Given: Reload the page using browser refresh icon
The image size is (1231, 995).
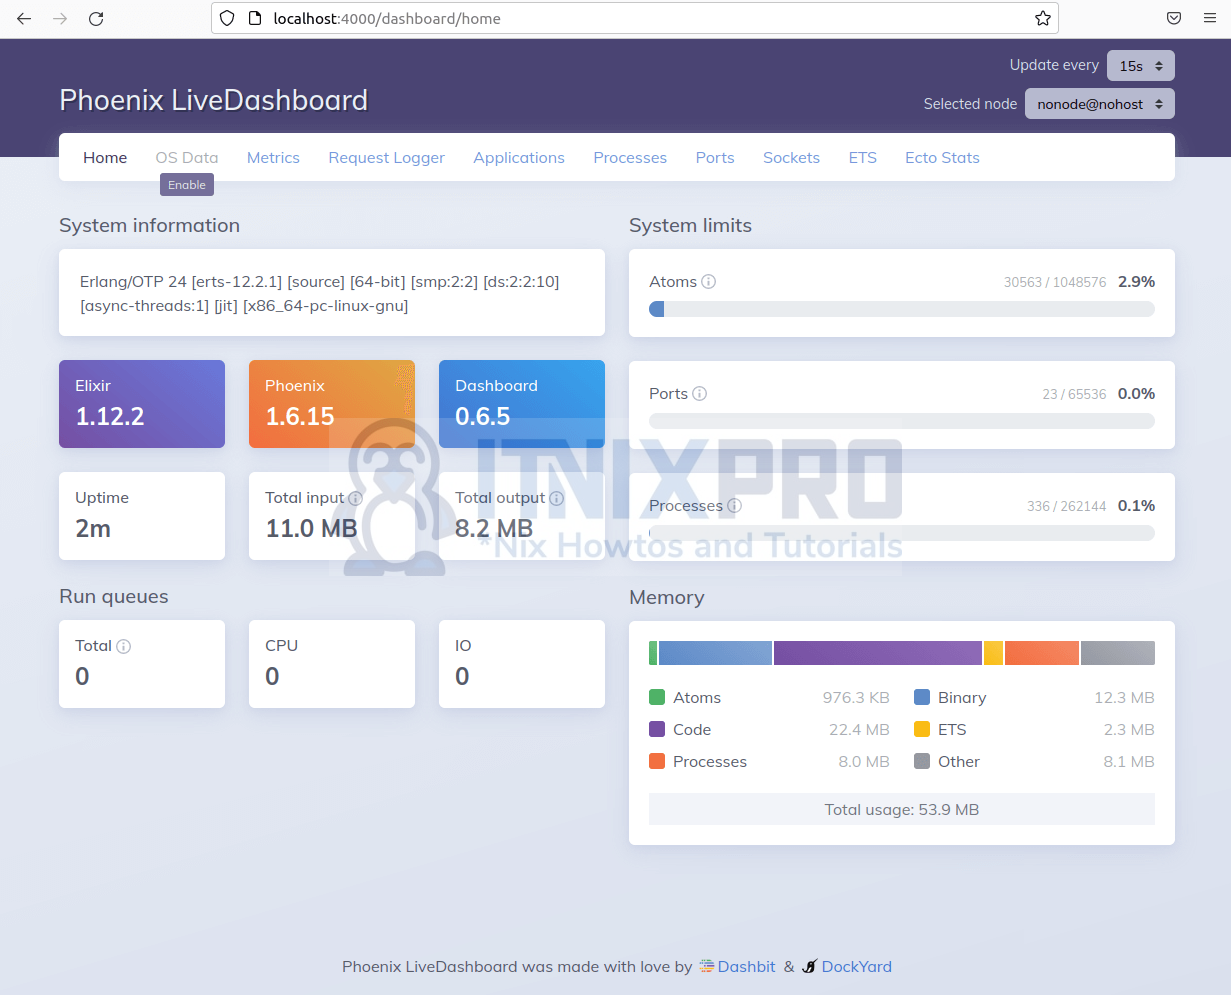Looking at the screenshot, I should click(x=96, y=18).
